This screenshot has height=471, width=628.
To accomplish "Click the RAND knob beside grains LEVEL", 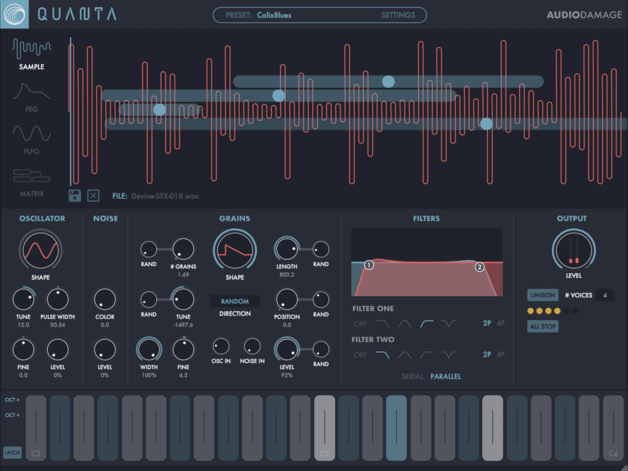I will point(321,349).
